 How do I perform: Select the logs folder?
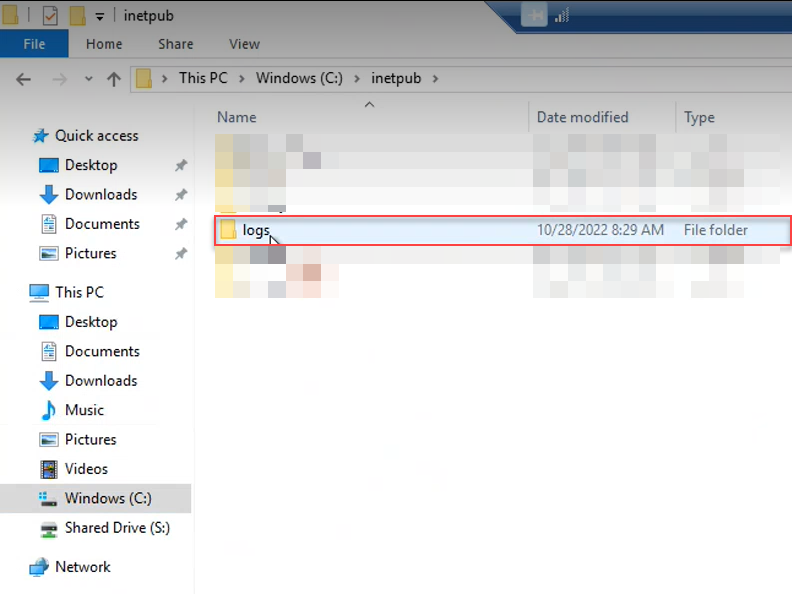coord(256,230)
